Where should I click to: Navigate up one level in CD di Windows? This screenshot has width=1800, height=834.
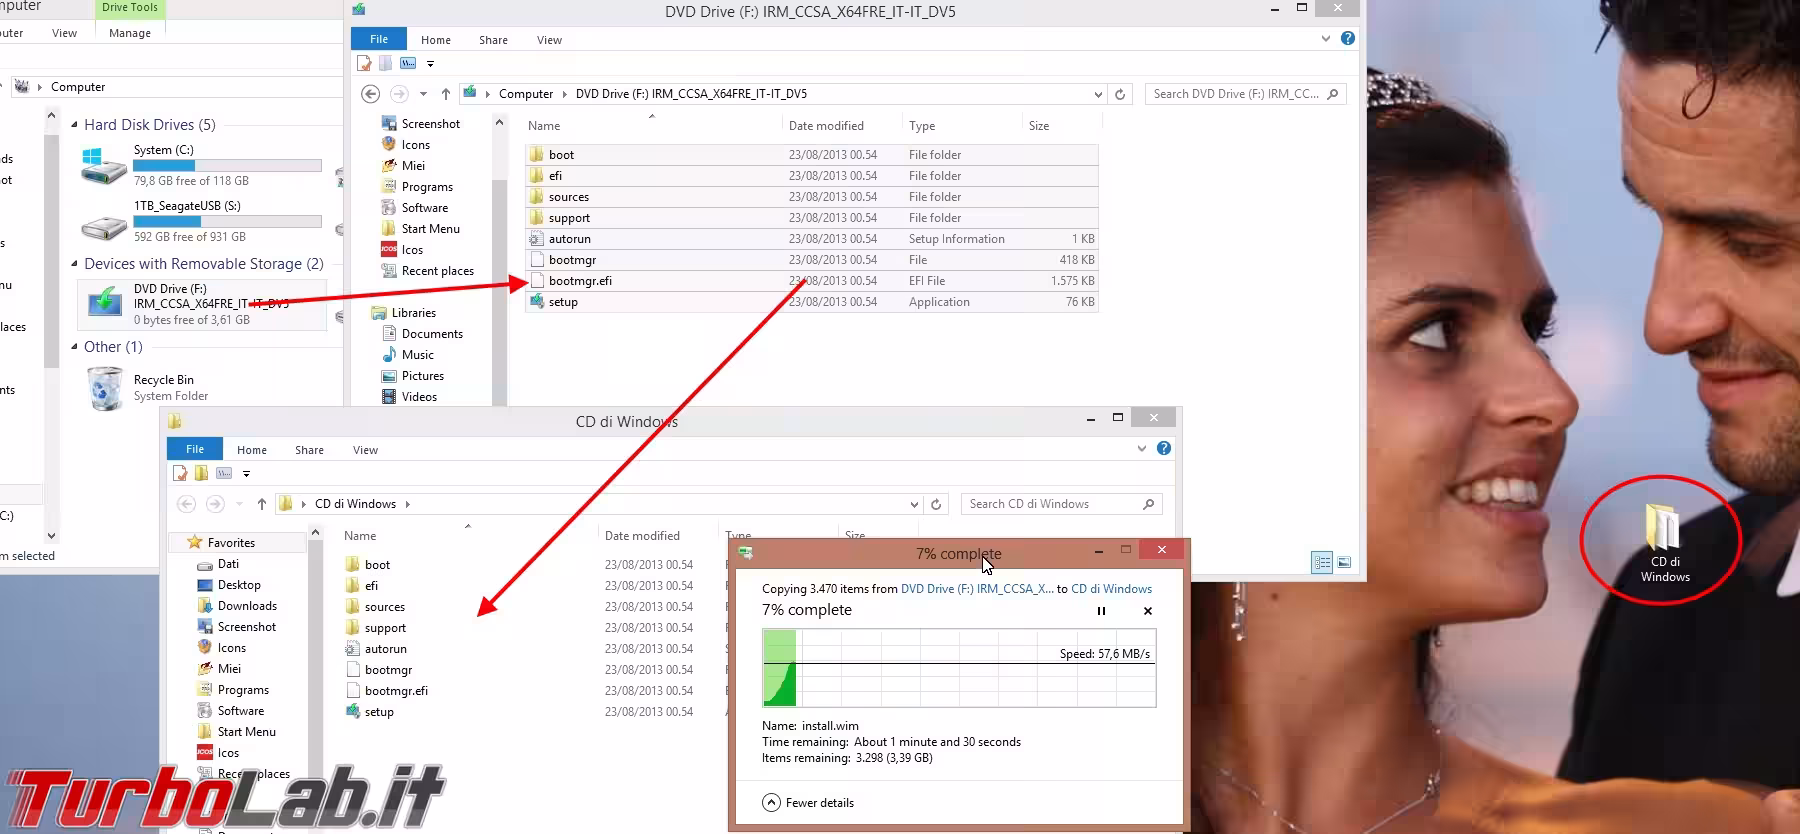click(x=262, y=504)
